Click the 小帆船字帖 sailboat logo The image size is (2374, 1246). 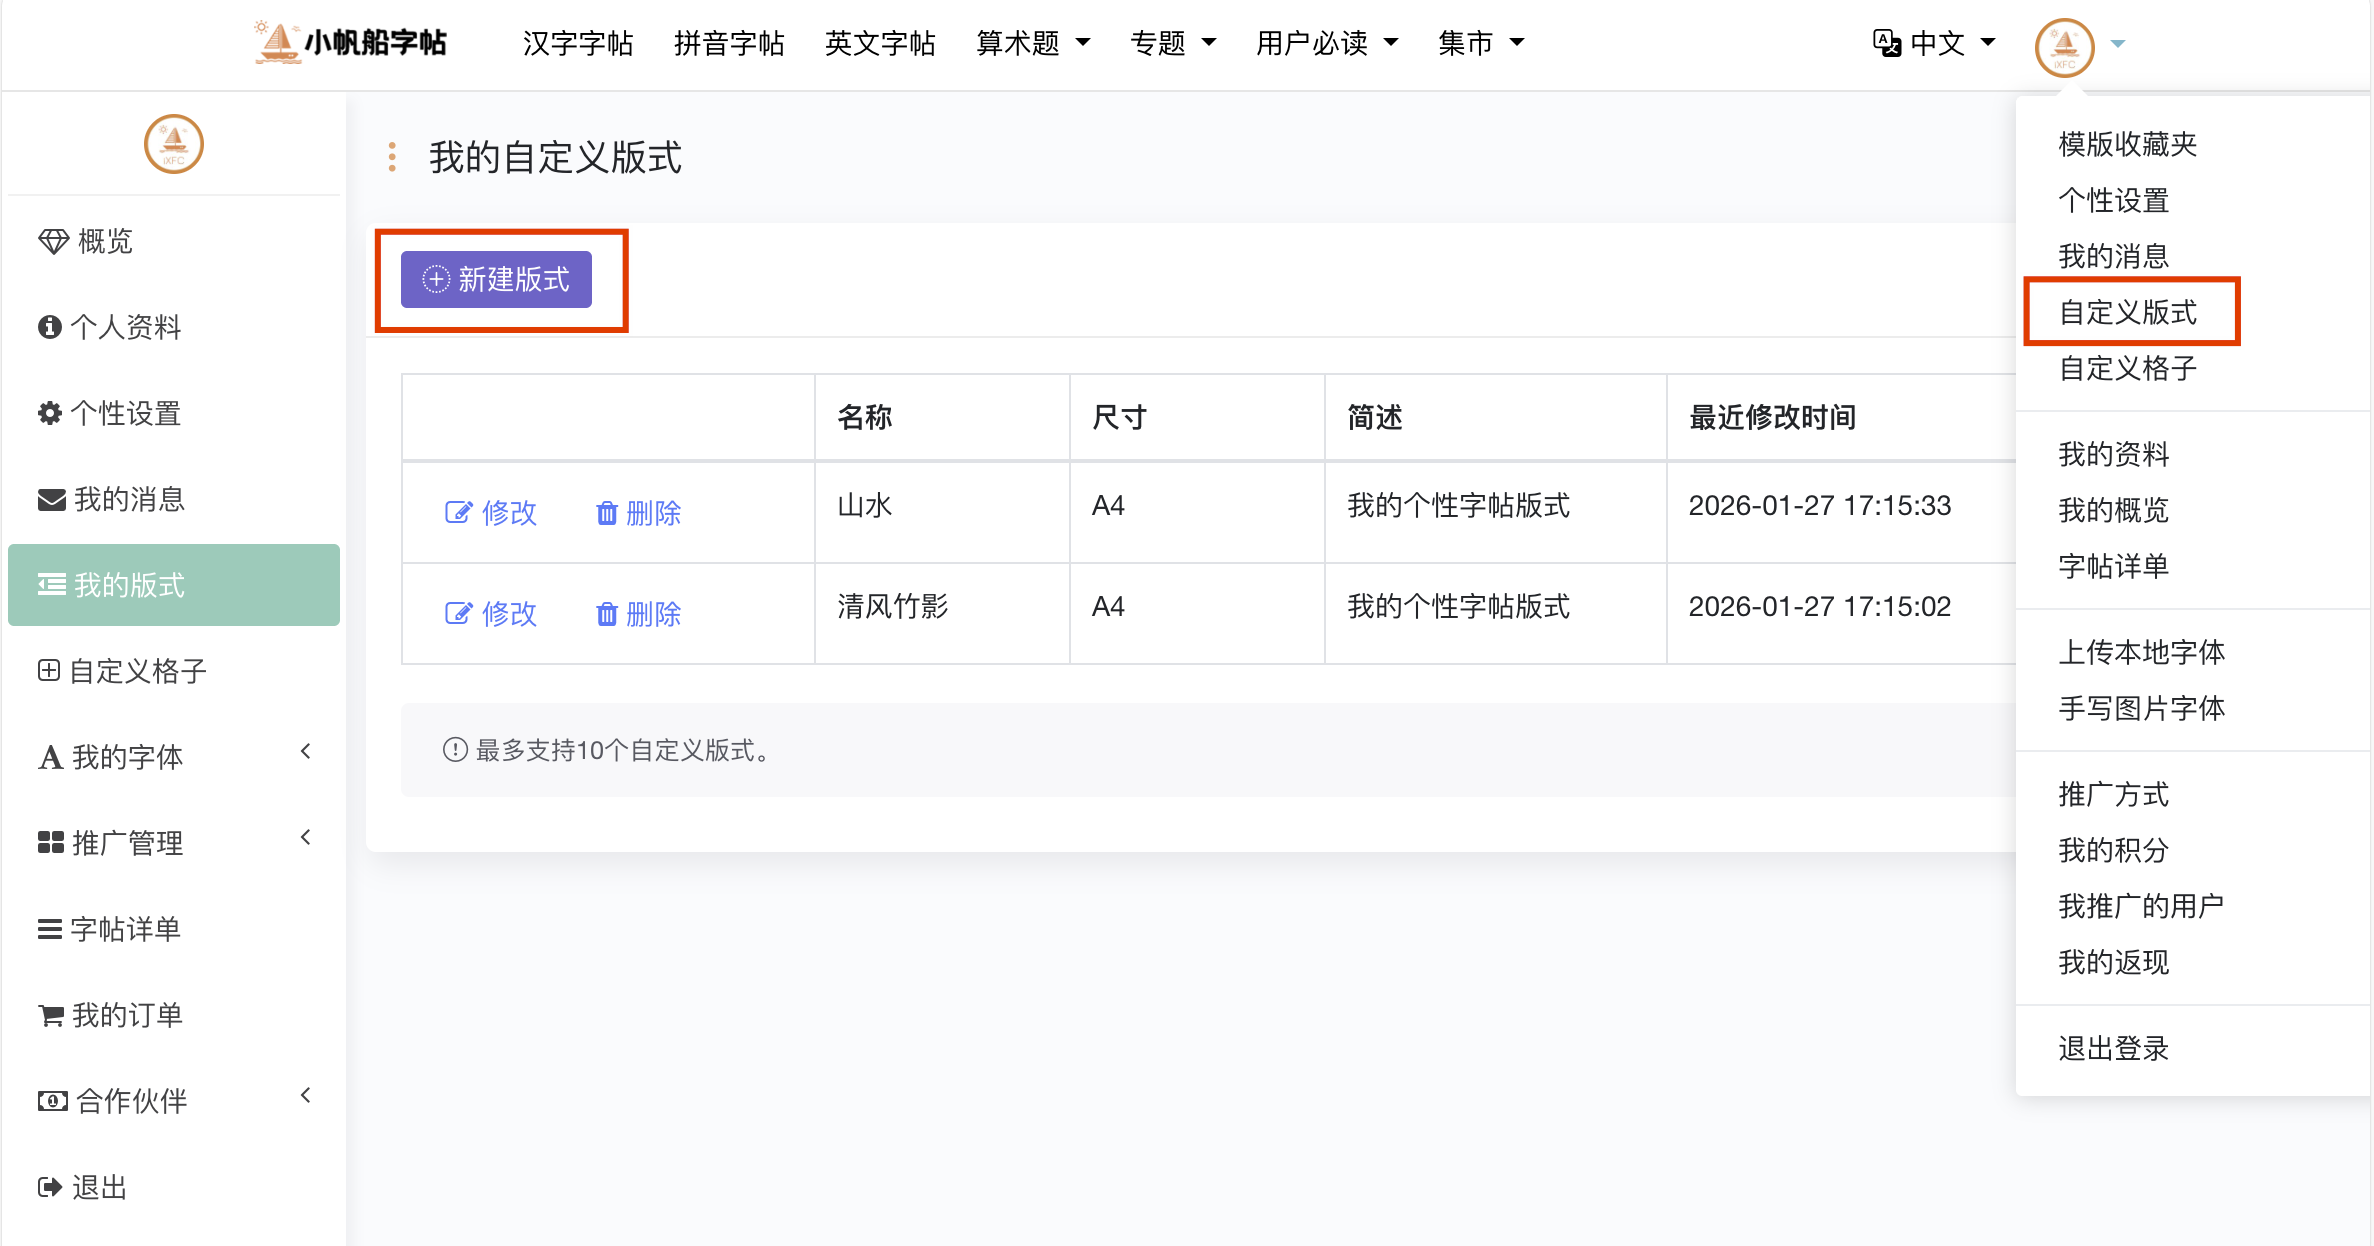(350, 42)
